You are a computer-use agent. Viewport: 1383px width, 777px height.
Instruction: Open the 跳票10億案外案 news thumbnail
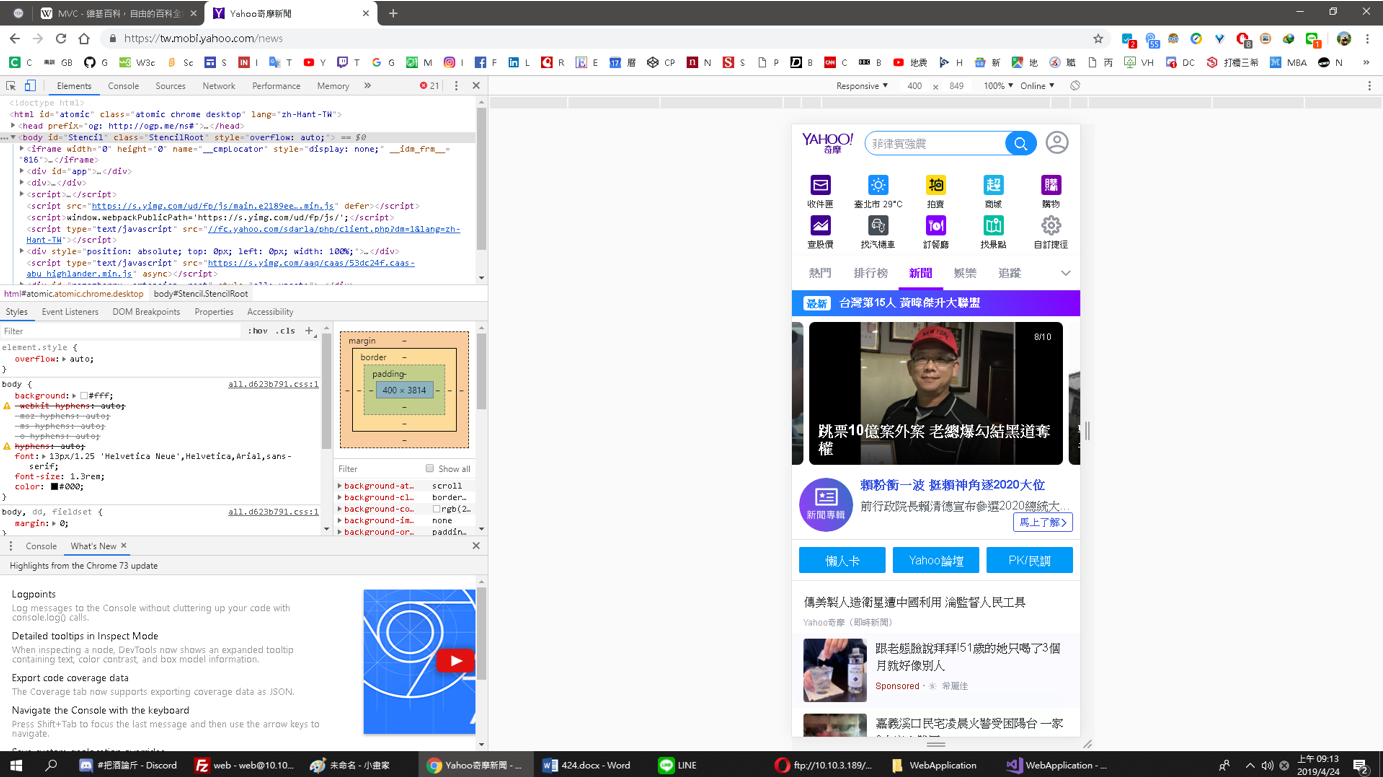(936, 393)
